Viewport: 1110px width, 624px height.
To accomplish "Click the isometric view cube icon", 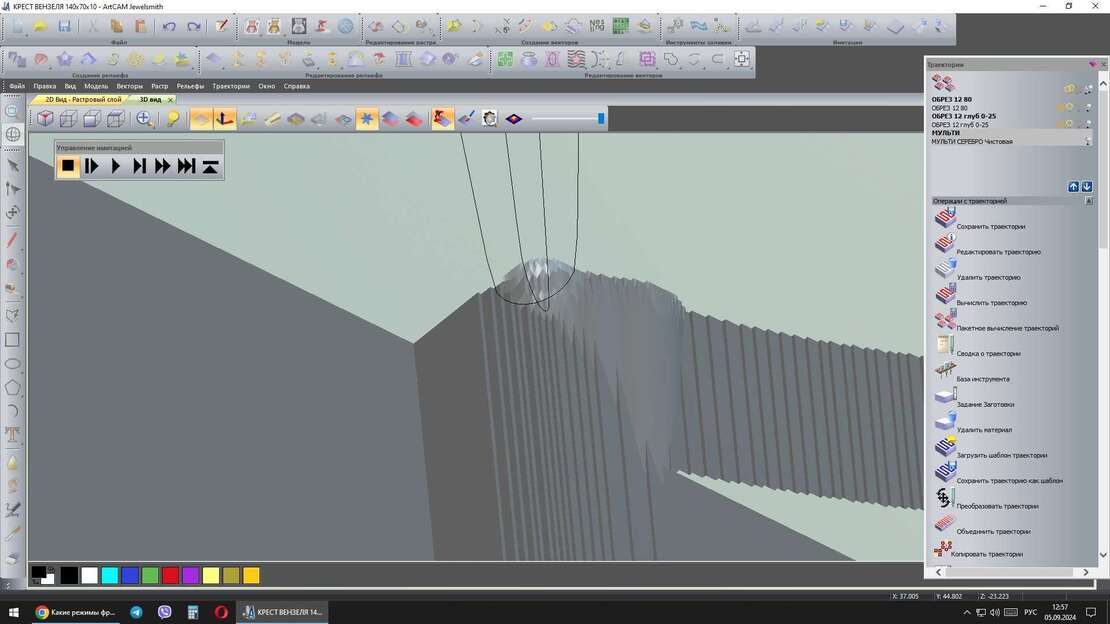I will 45,119.
